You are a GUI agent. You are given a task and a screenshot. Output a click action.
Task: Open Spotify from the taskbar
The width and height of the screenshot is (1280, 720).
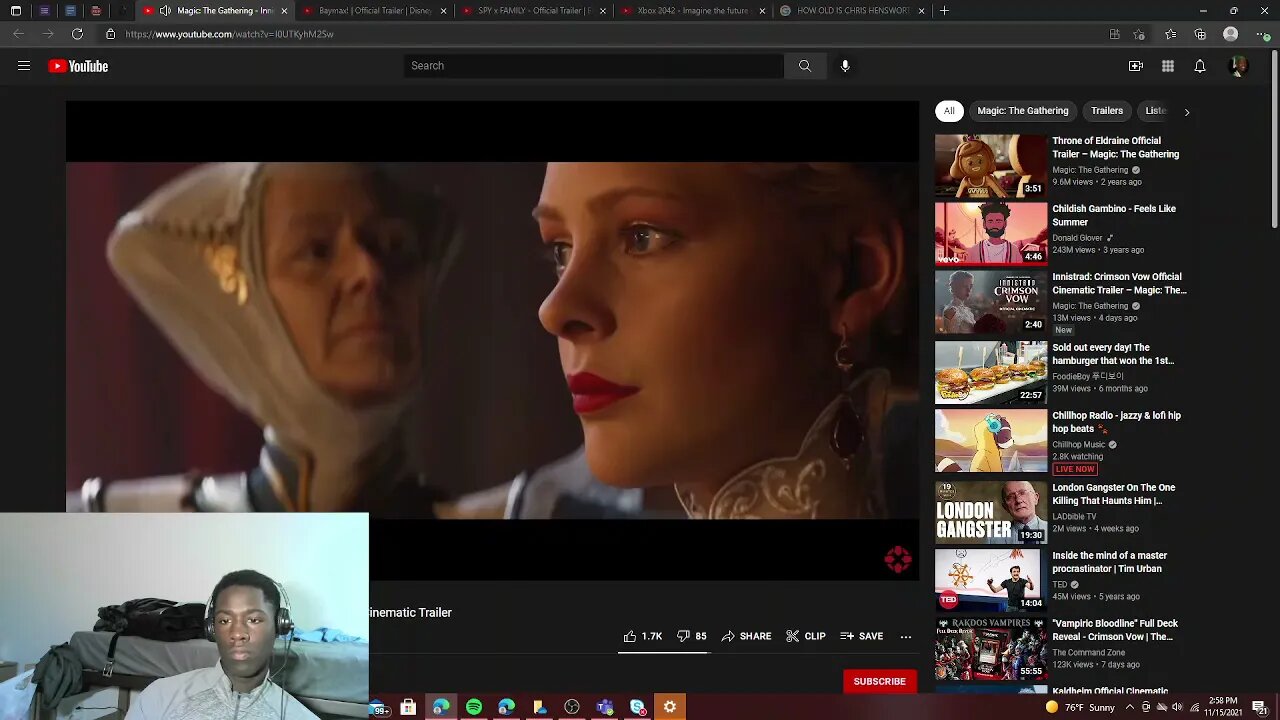click(x=474, y=707)
